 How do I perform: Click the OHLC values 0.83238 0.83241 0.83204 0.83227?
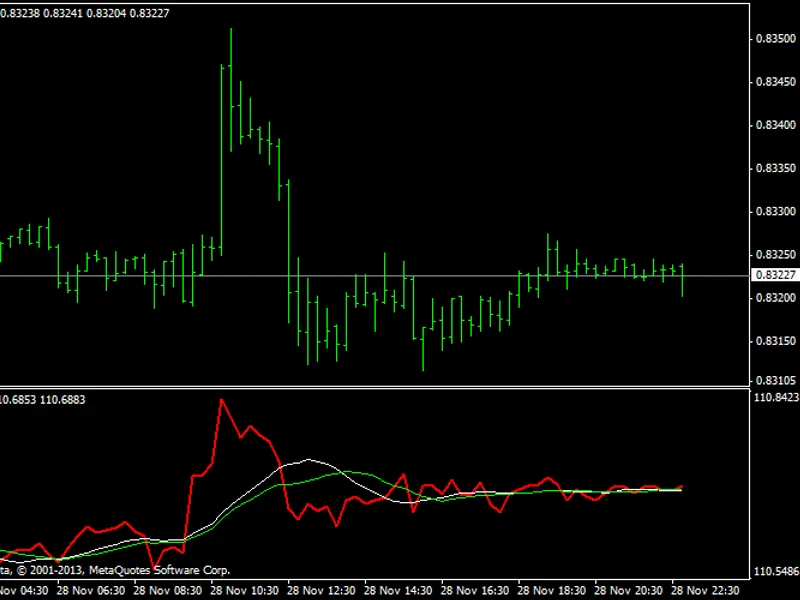point(85,13)
